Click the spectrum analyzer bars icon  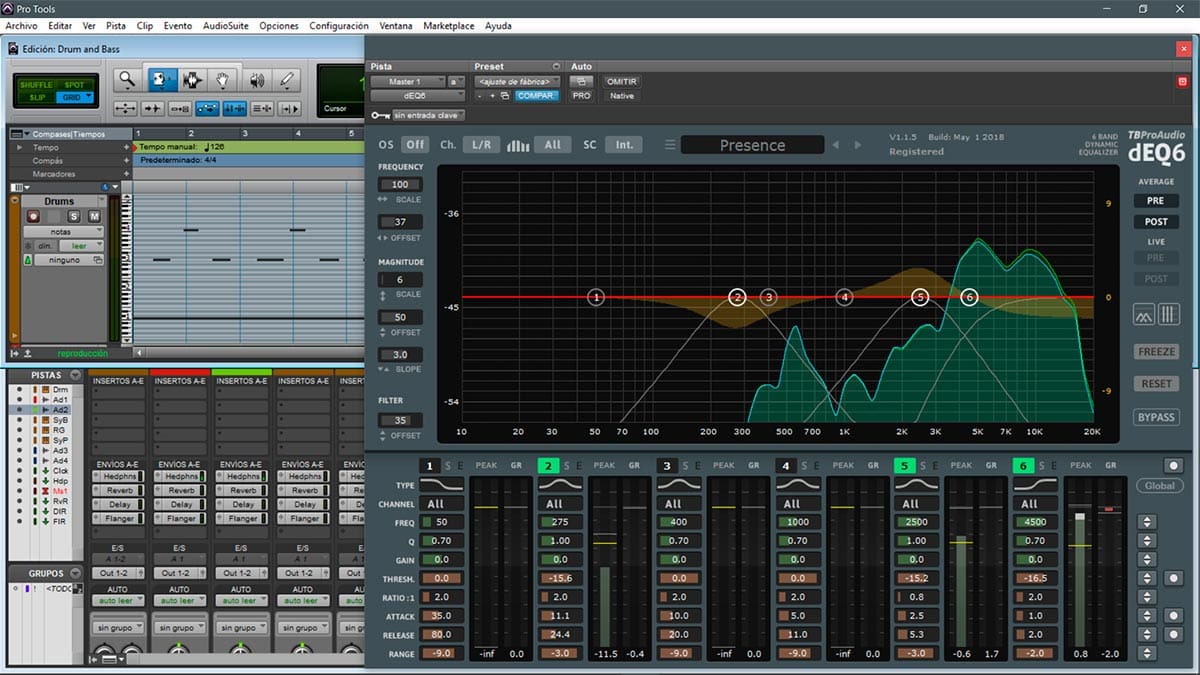click(x=518, y=145)
